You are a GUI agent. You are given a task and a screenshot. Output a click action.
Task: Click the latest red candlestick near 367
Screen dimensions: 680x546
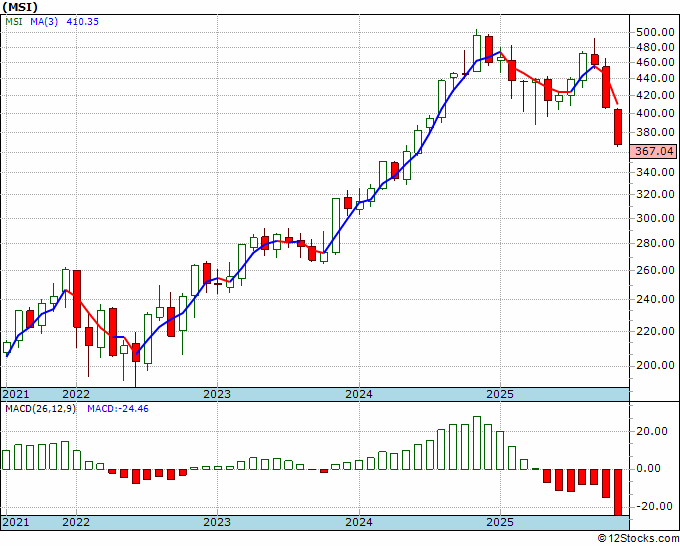618,127
